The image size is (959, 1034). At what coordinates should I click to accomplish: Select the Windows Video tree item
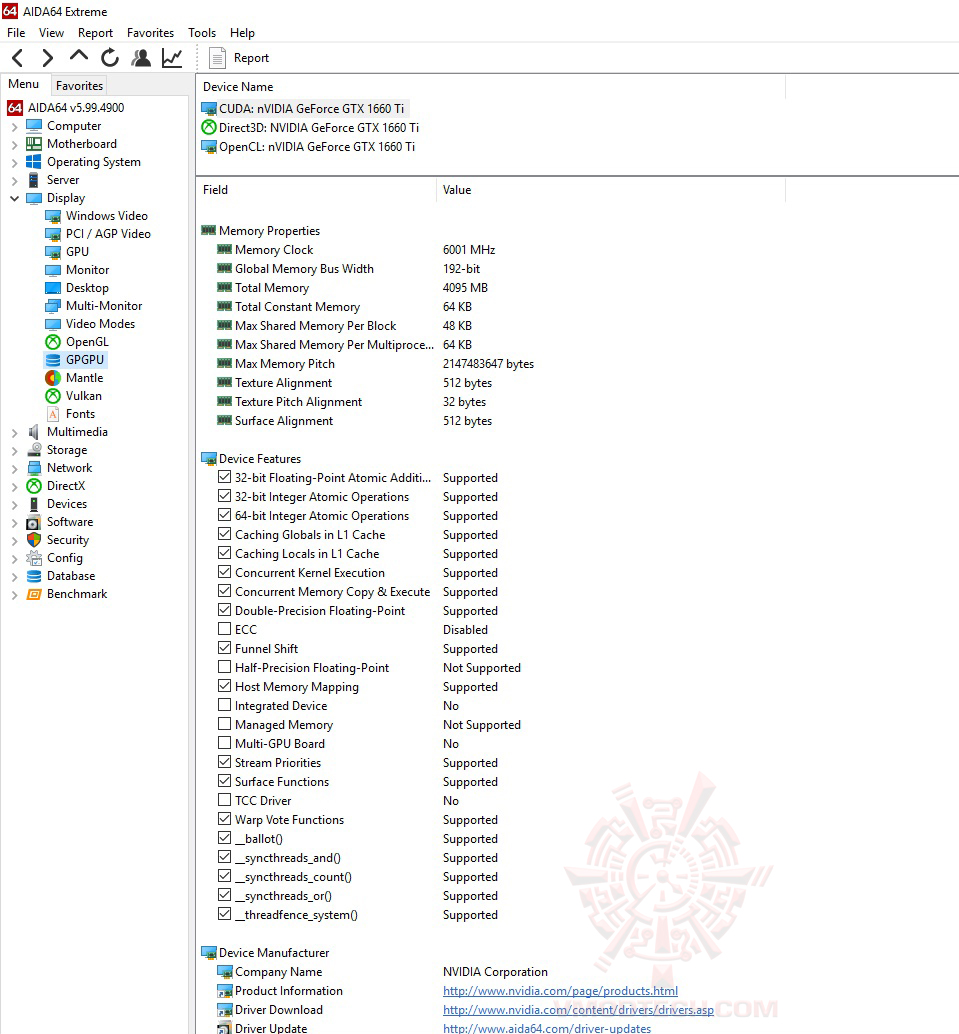(x=106, y=216)
